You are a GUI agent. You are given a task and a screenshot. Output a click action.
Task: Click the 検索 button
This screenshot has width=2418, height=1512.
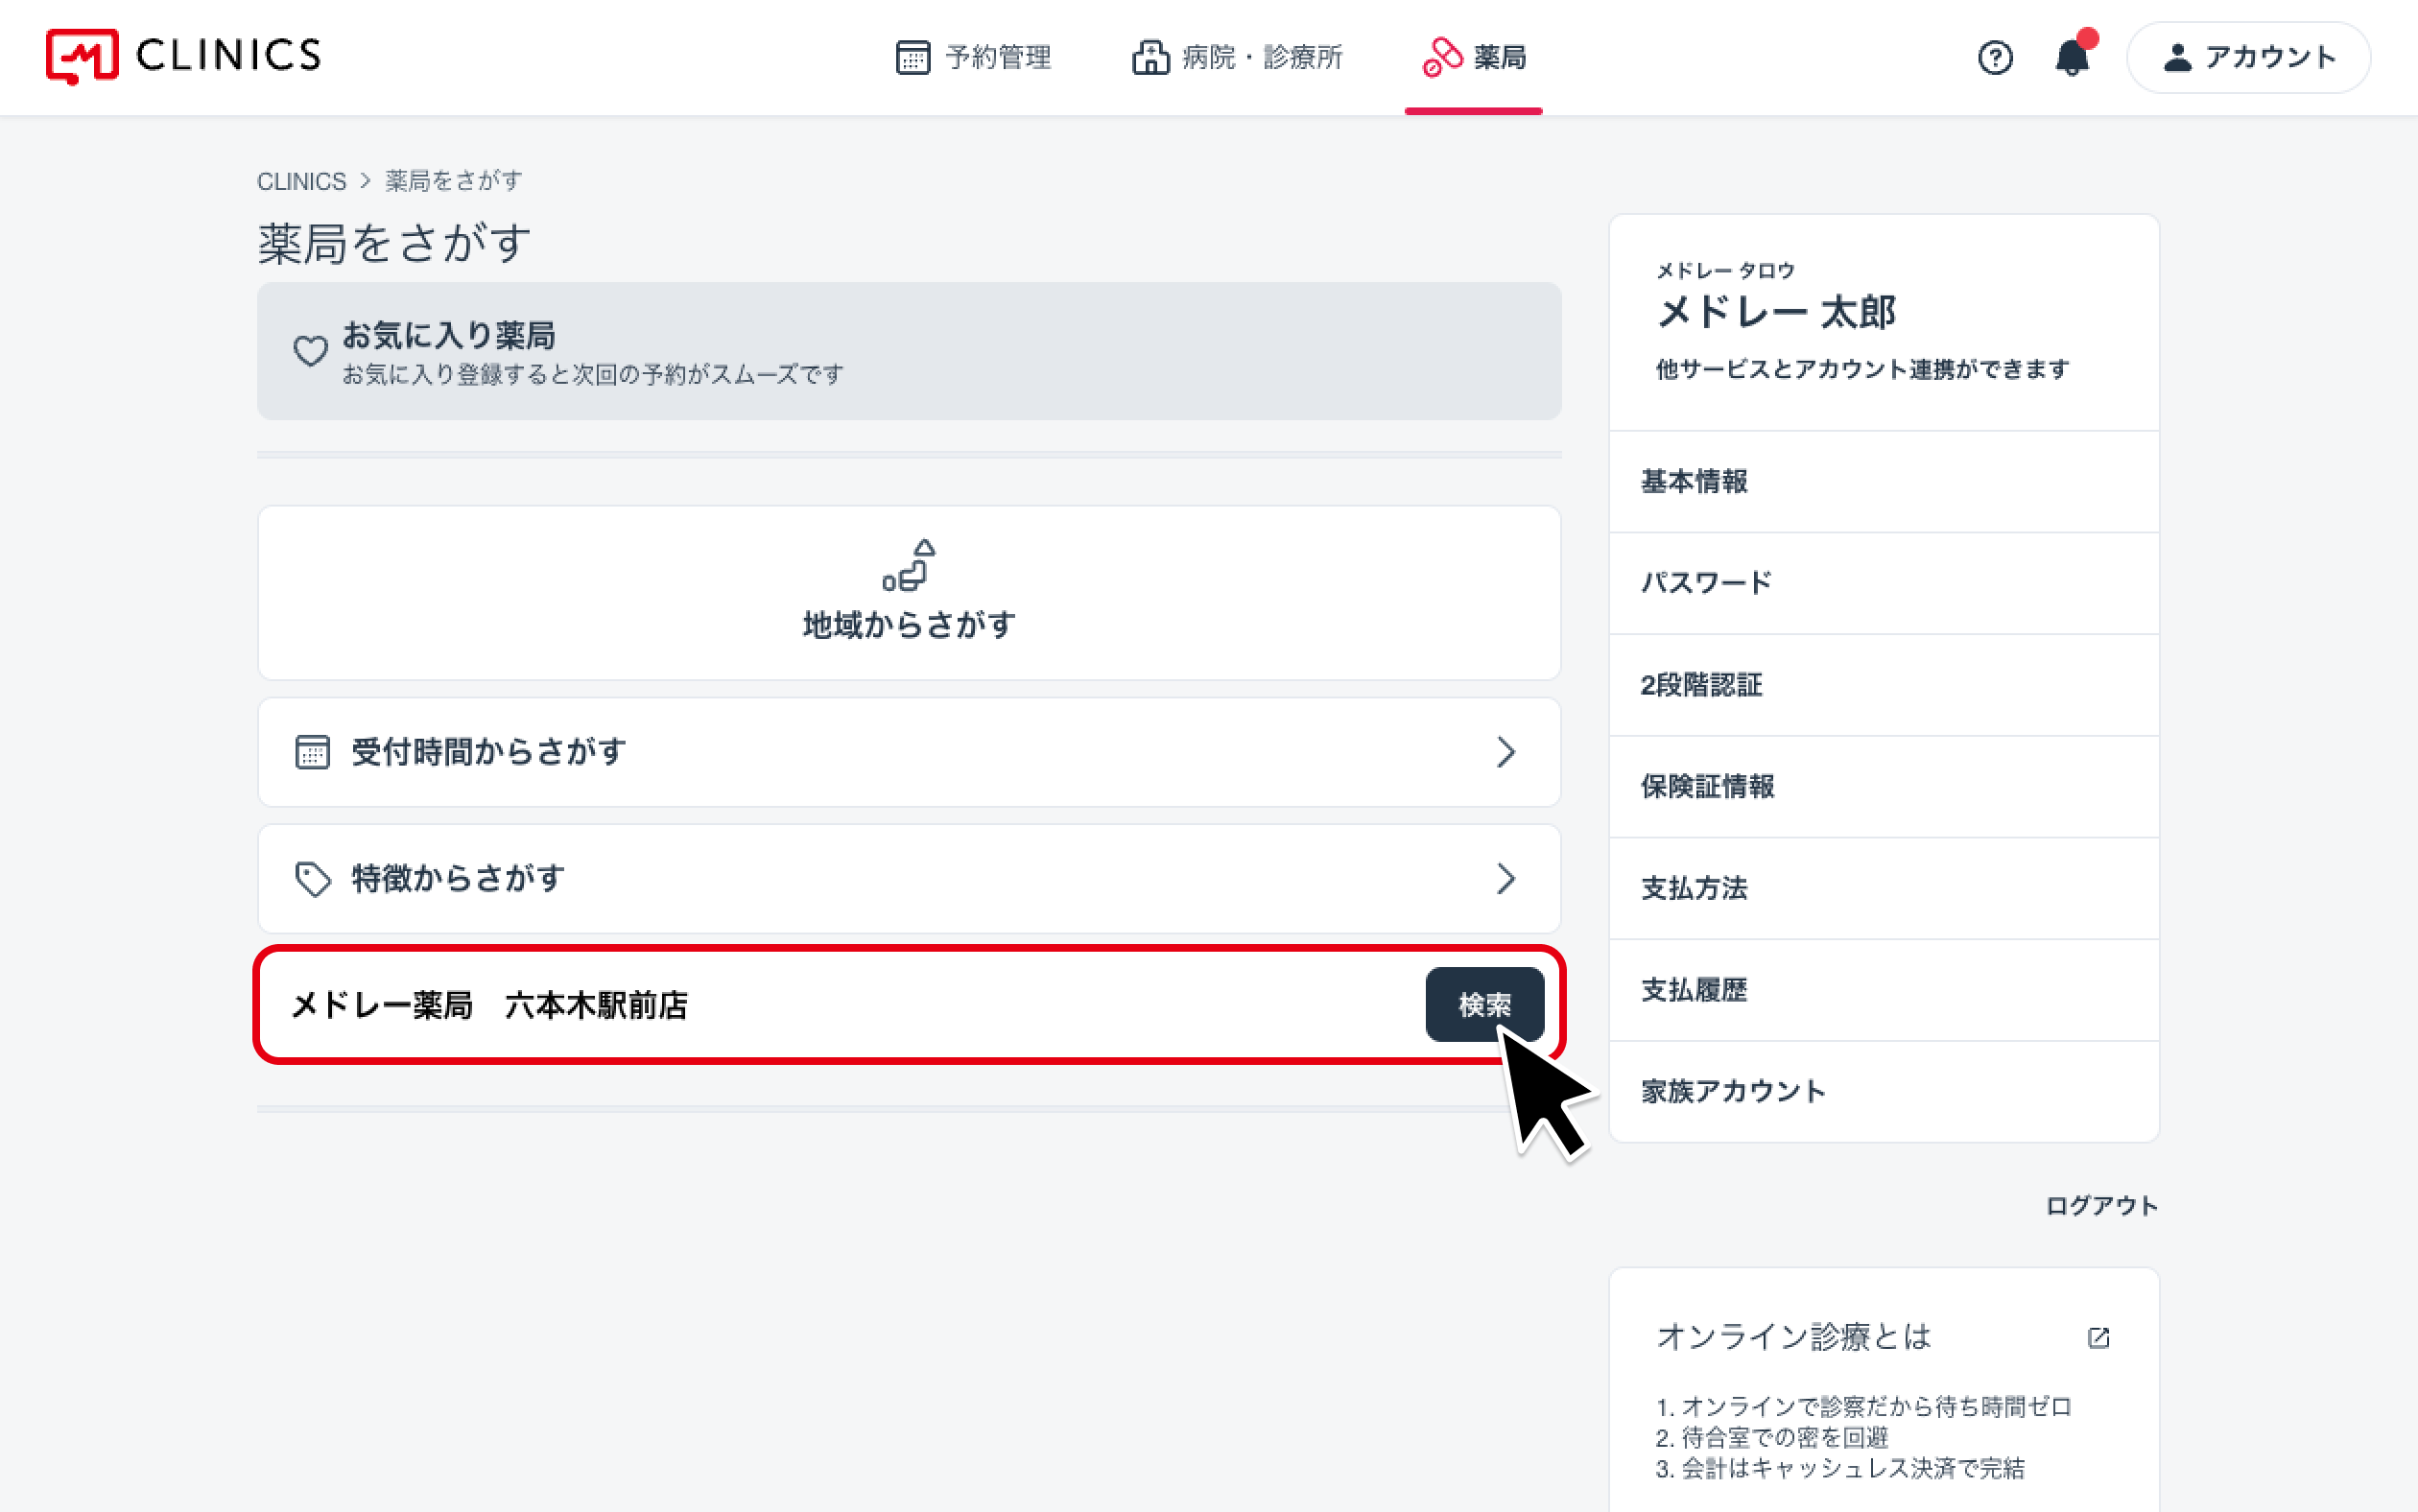[1484, 1004]
